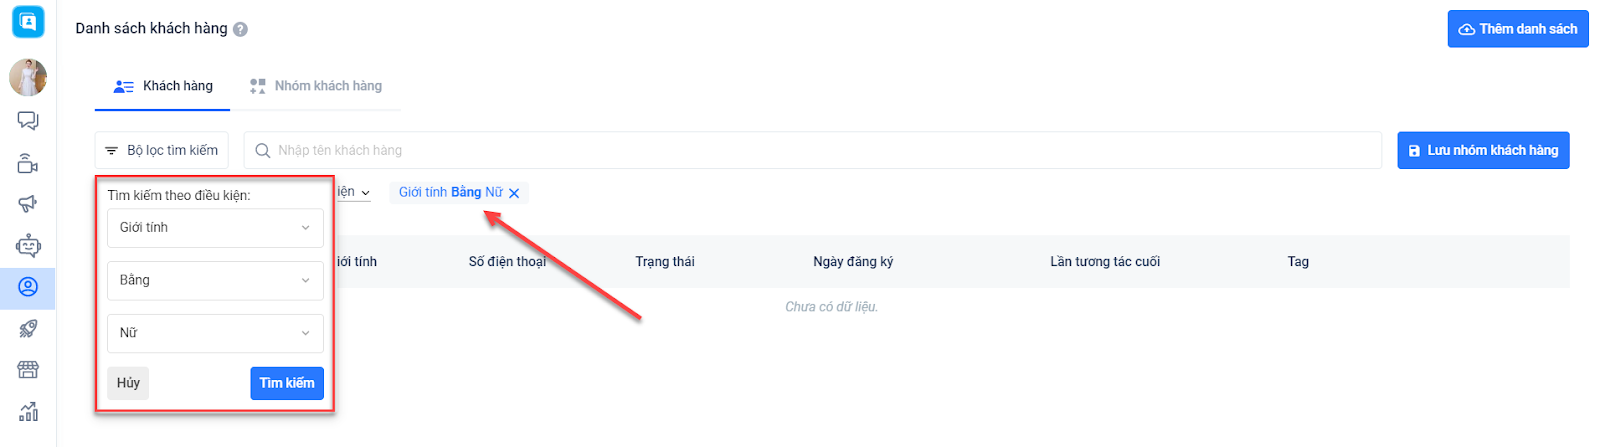Switch to the "Nhóm khách hàng" tab

[x=316, y=86]
